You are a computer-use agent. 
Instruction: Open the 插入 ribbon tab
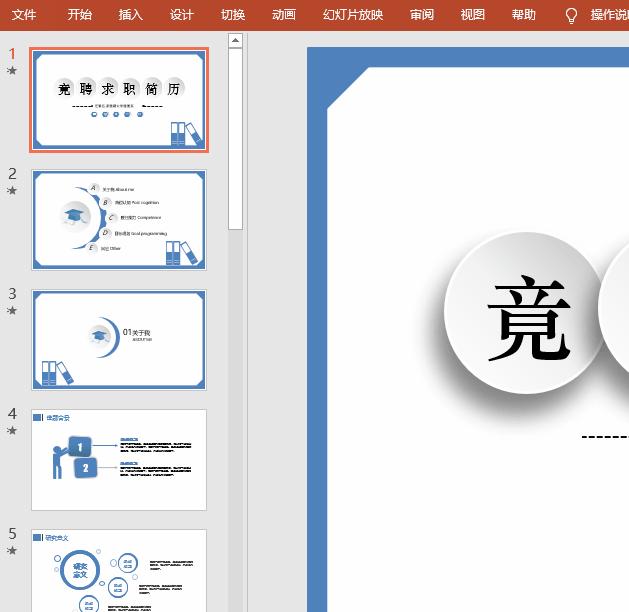[x=130, y=15]
